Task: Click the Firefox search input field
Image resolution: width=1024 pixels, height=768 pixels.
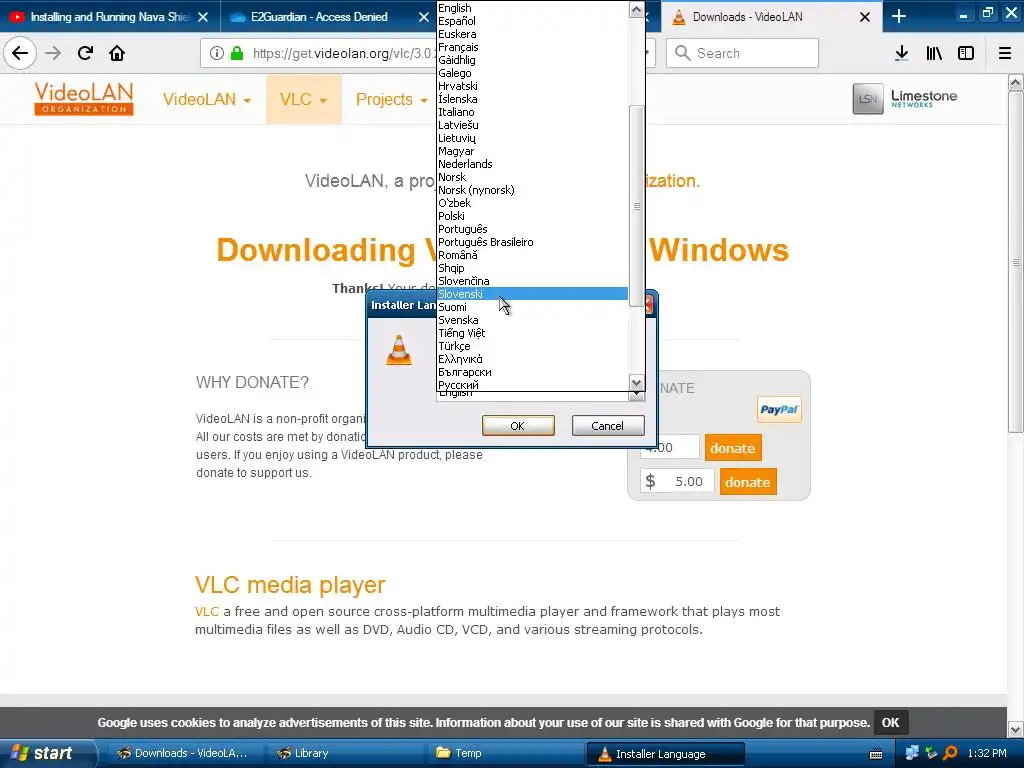Action: (x=743, y=53)
